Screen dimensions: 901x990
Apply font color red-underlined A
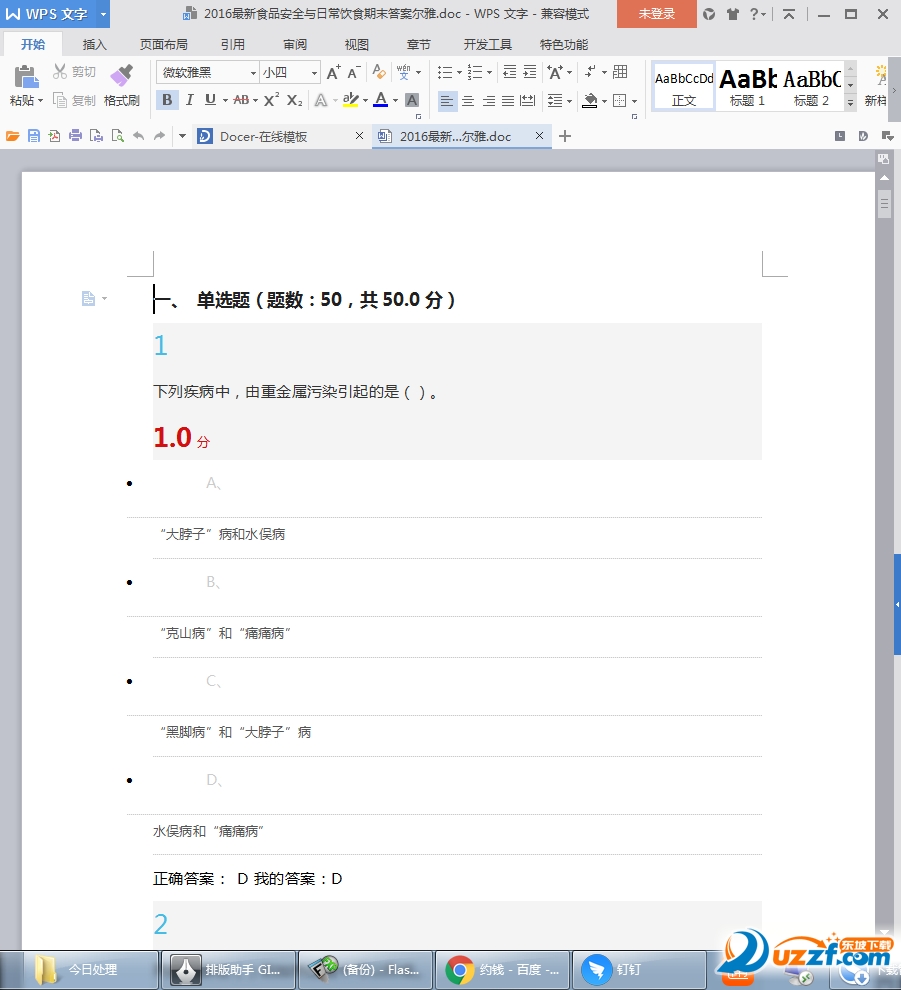point(381,100)
